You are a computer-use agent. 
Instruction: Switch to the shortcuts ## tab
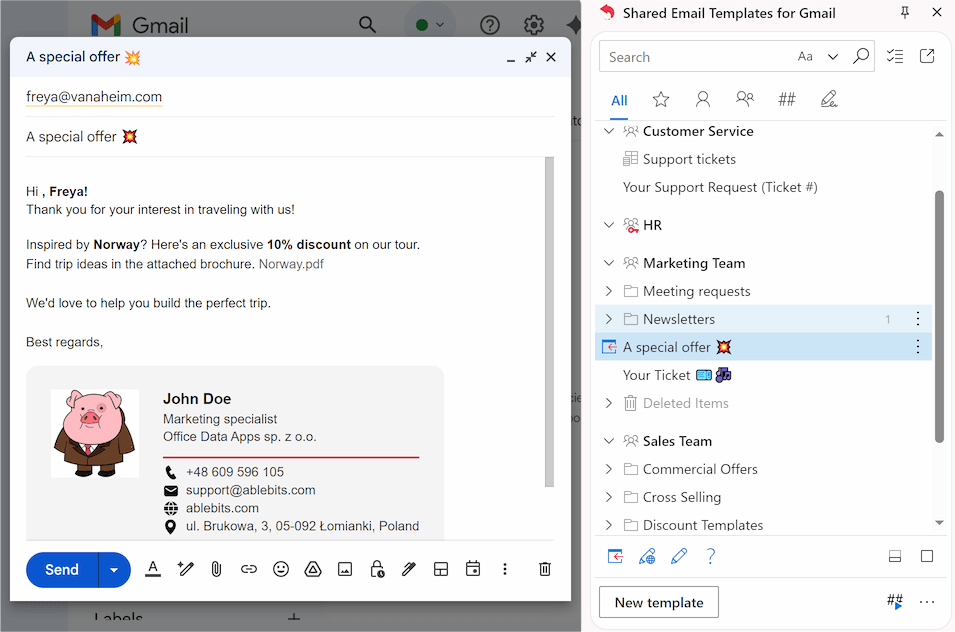pos(787,99)
